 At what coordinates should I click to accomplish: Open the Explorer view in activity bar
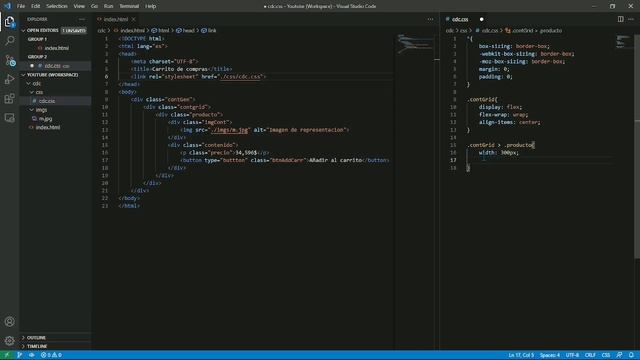pyautogui.click(x=9, y=22)
